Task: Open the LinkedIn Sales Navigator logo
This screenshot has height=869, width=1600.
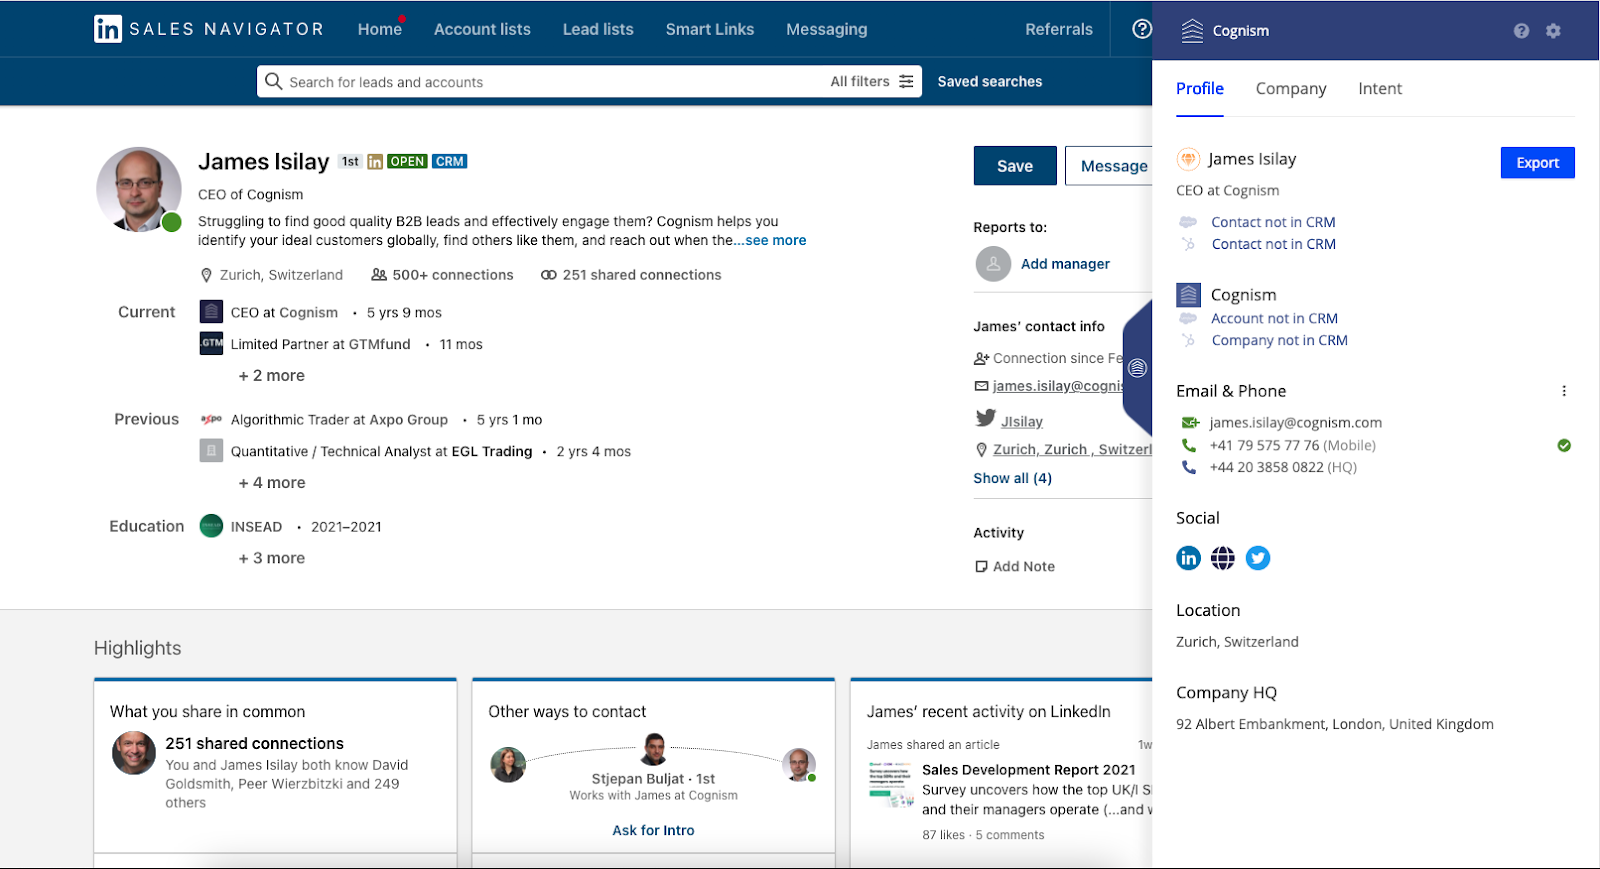Action: [208, 29]
